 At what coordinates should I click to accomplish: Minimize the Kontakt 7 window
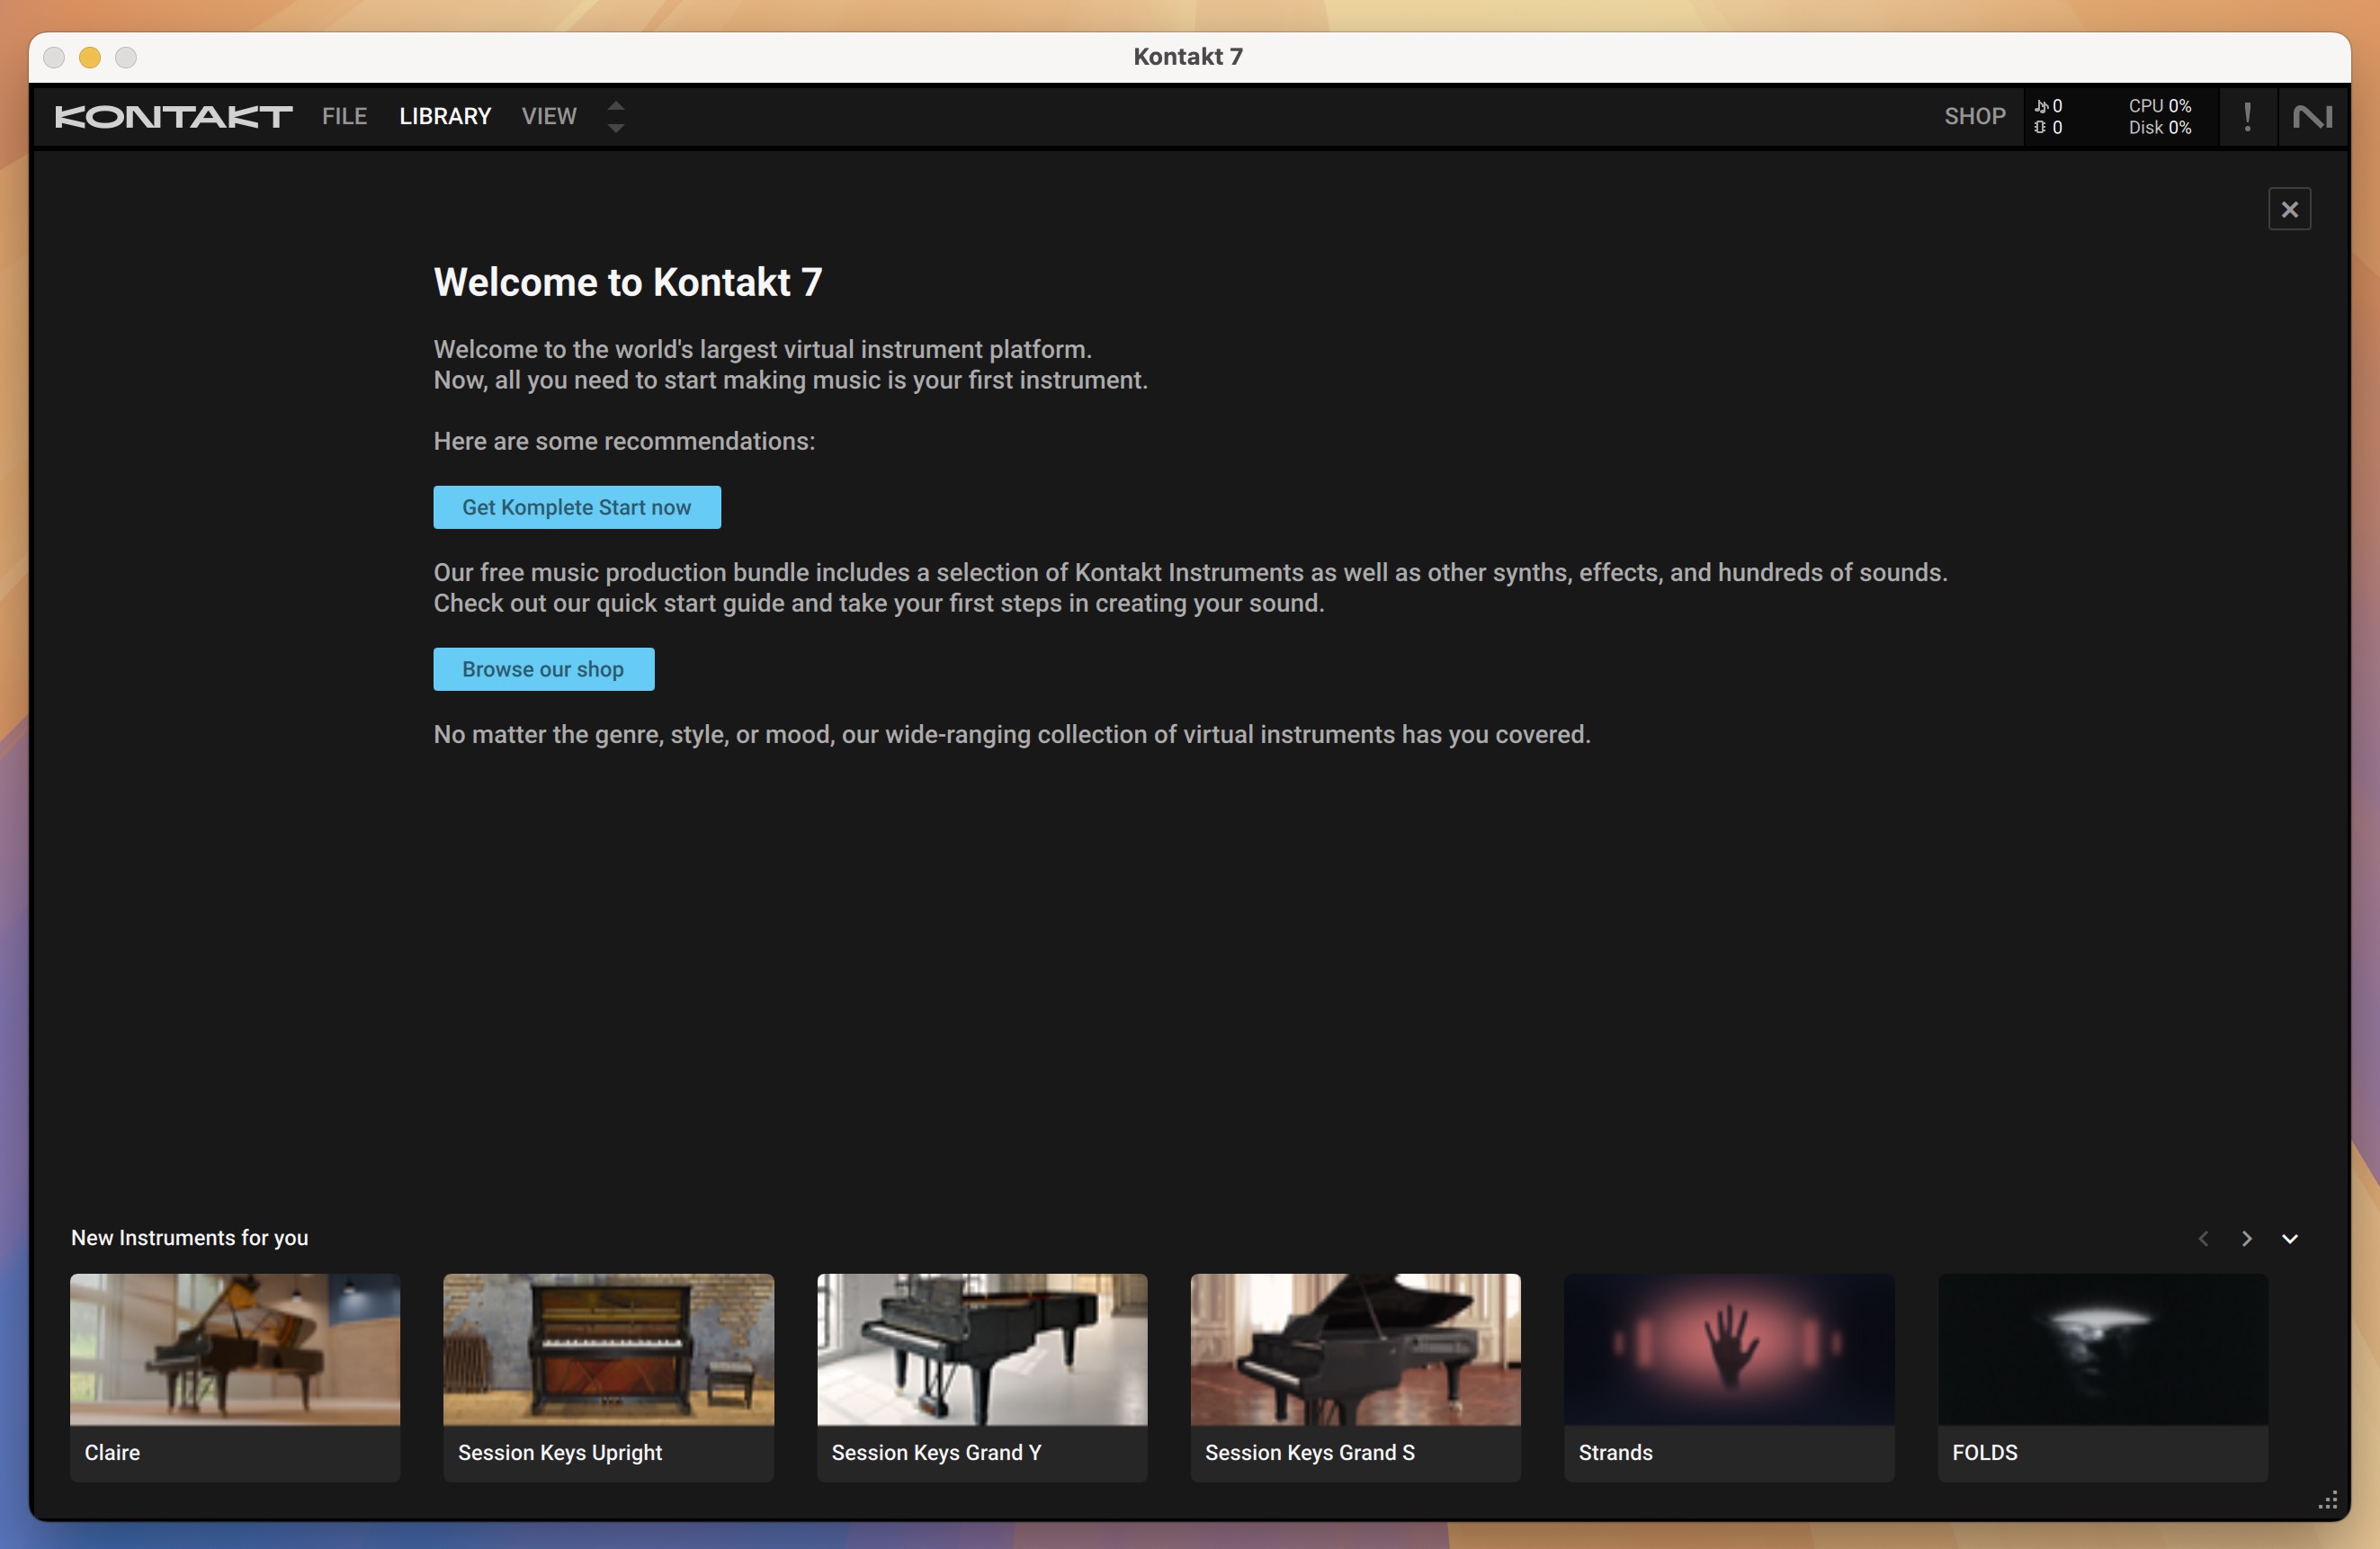(90, 57)
